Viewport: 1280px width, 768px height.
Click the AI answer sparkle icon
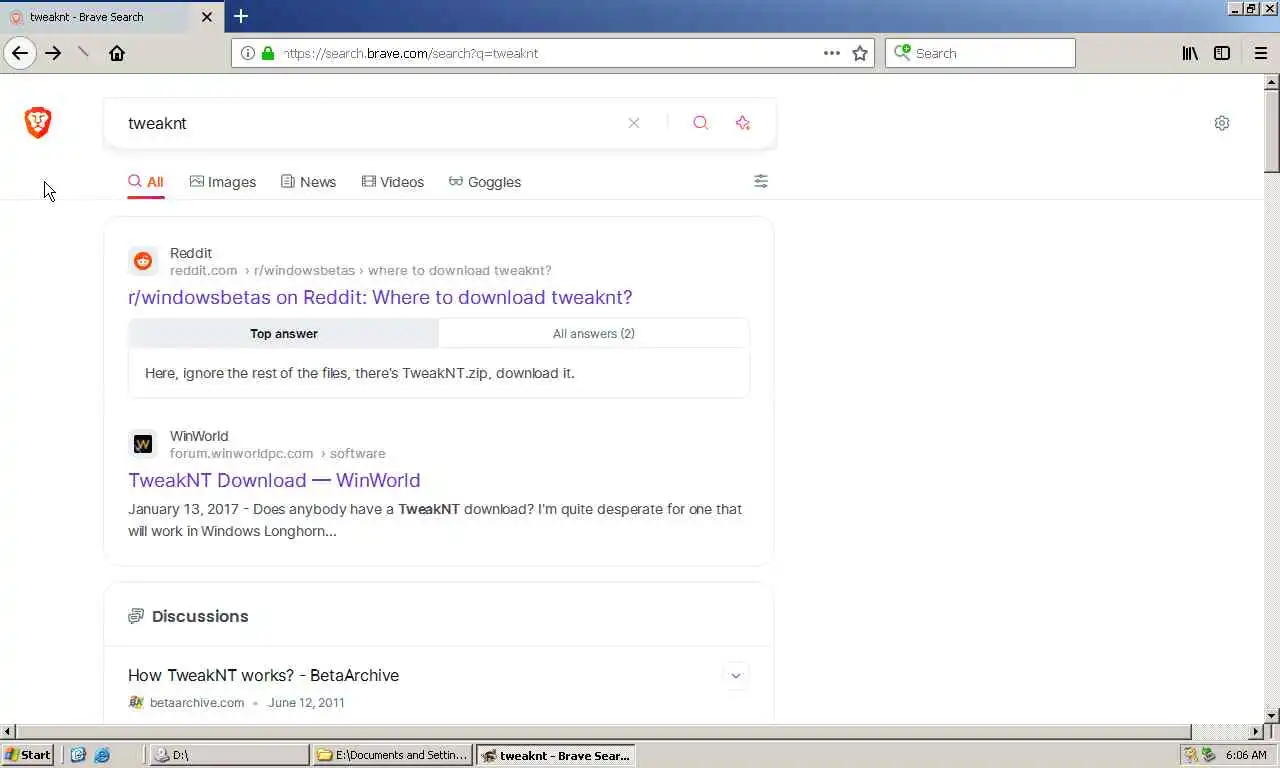pyautogui.click(x=743, y=123)
